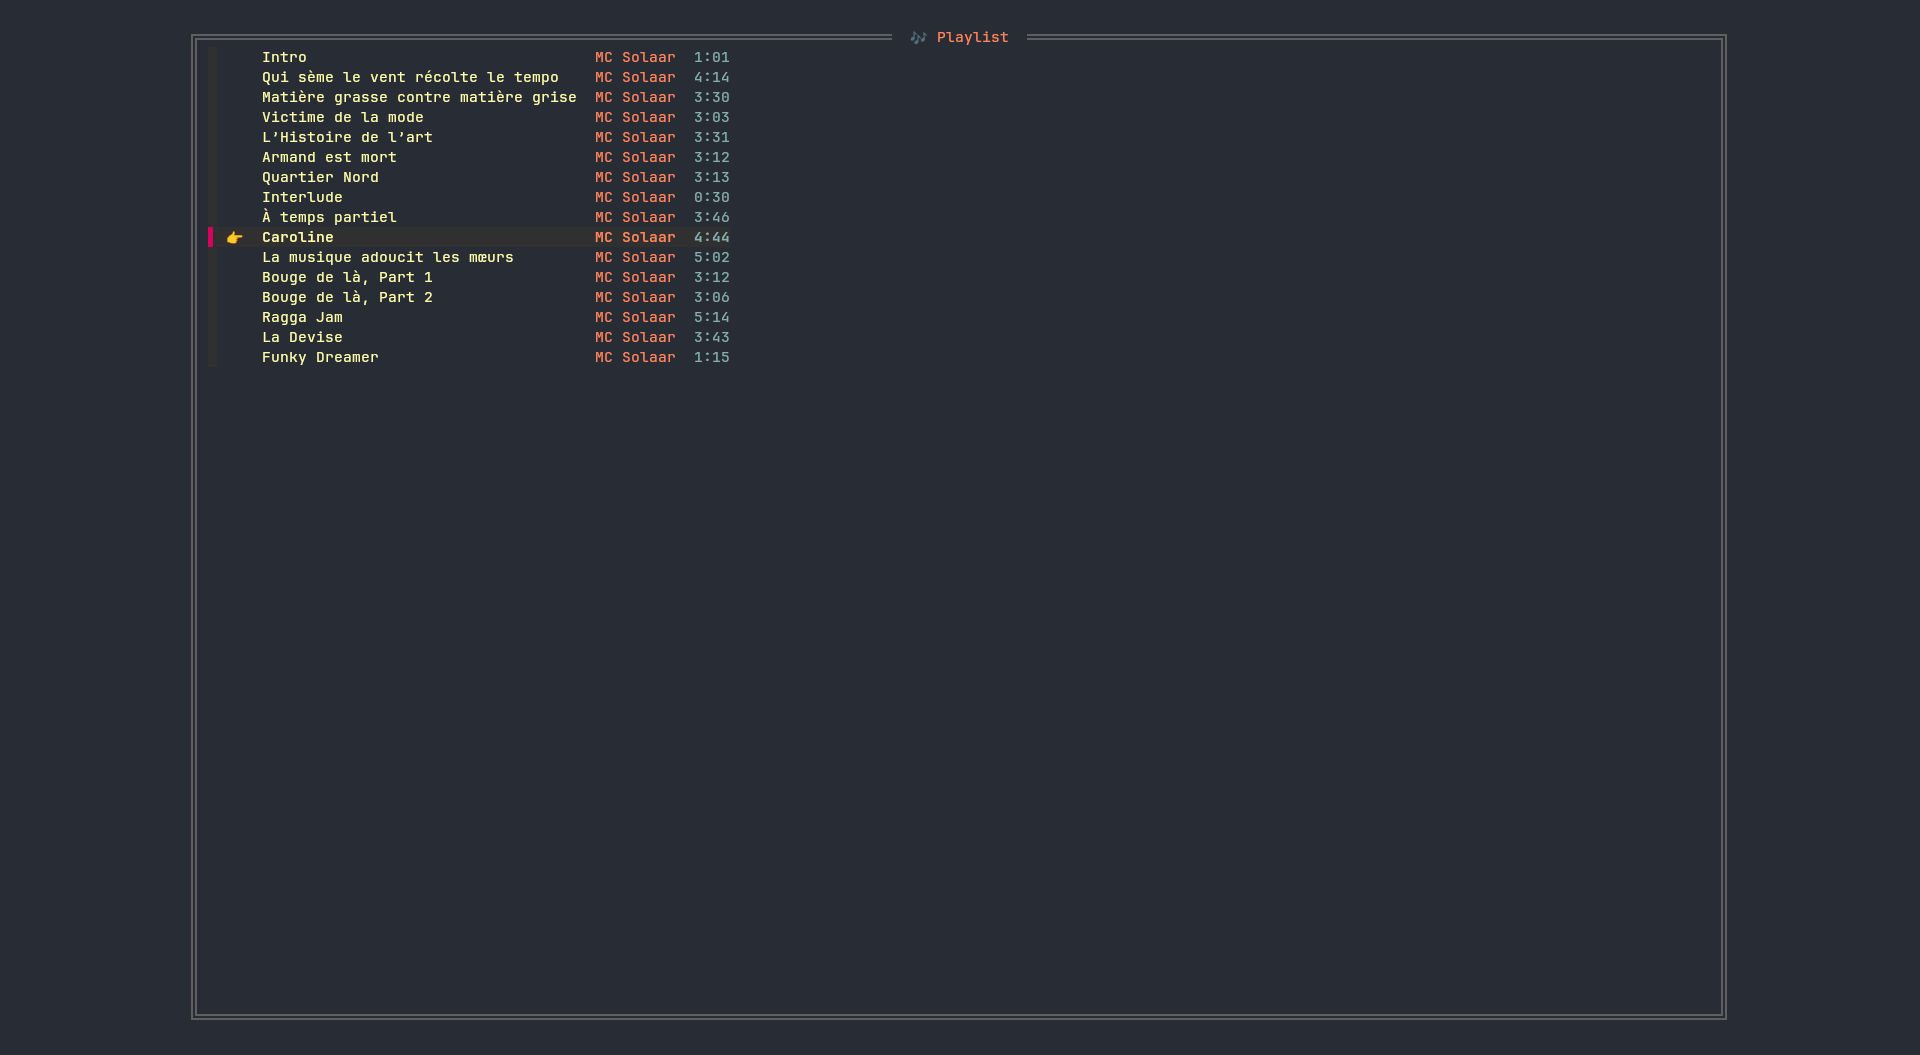Image resolution: width=1920 pixels, height=1055 pixels.
Task: Click the music notes icon in Playlist title
Action: point(918,38)
